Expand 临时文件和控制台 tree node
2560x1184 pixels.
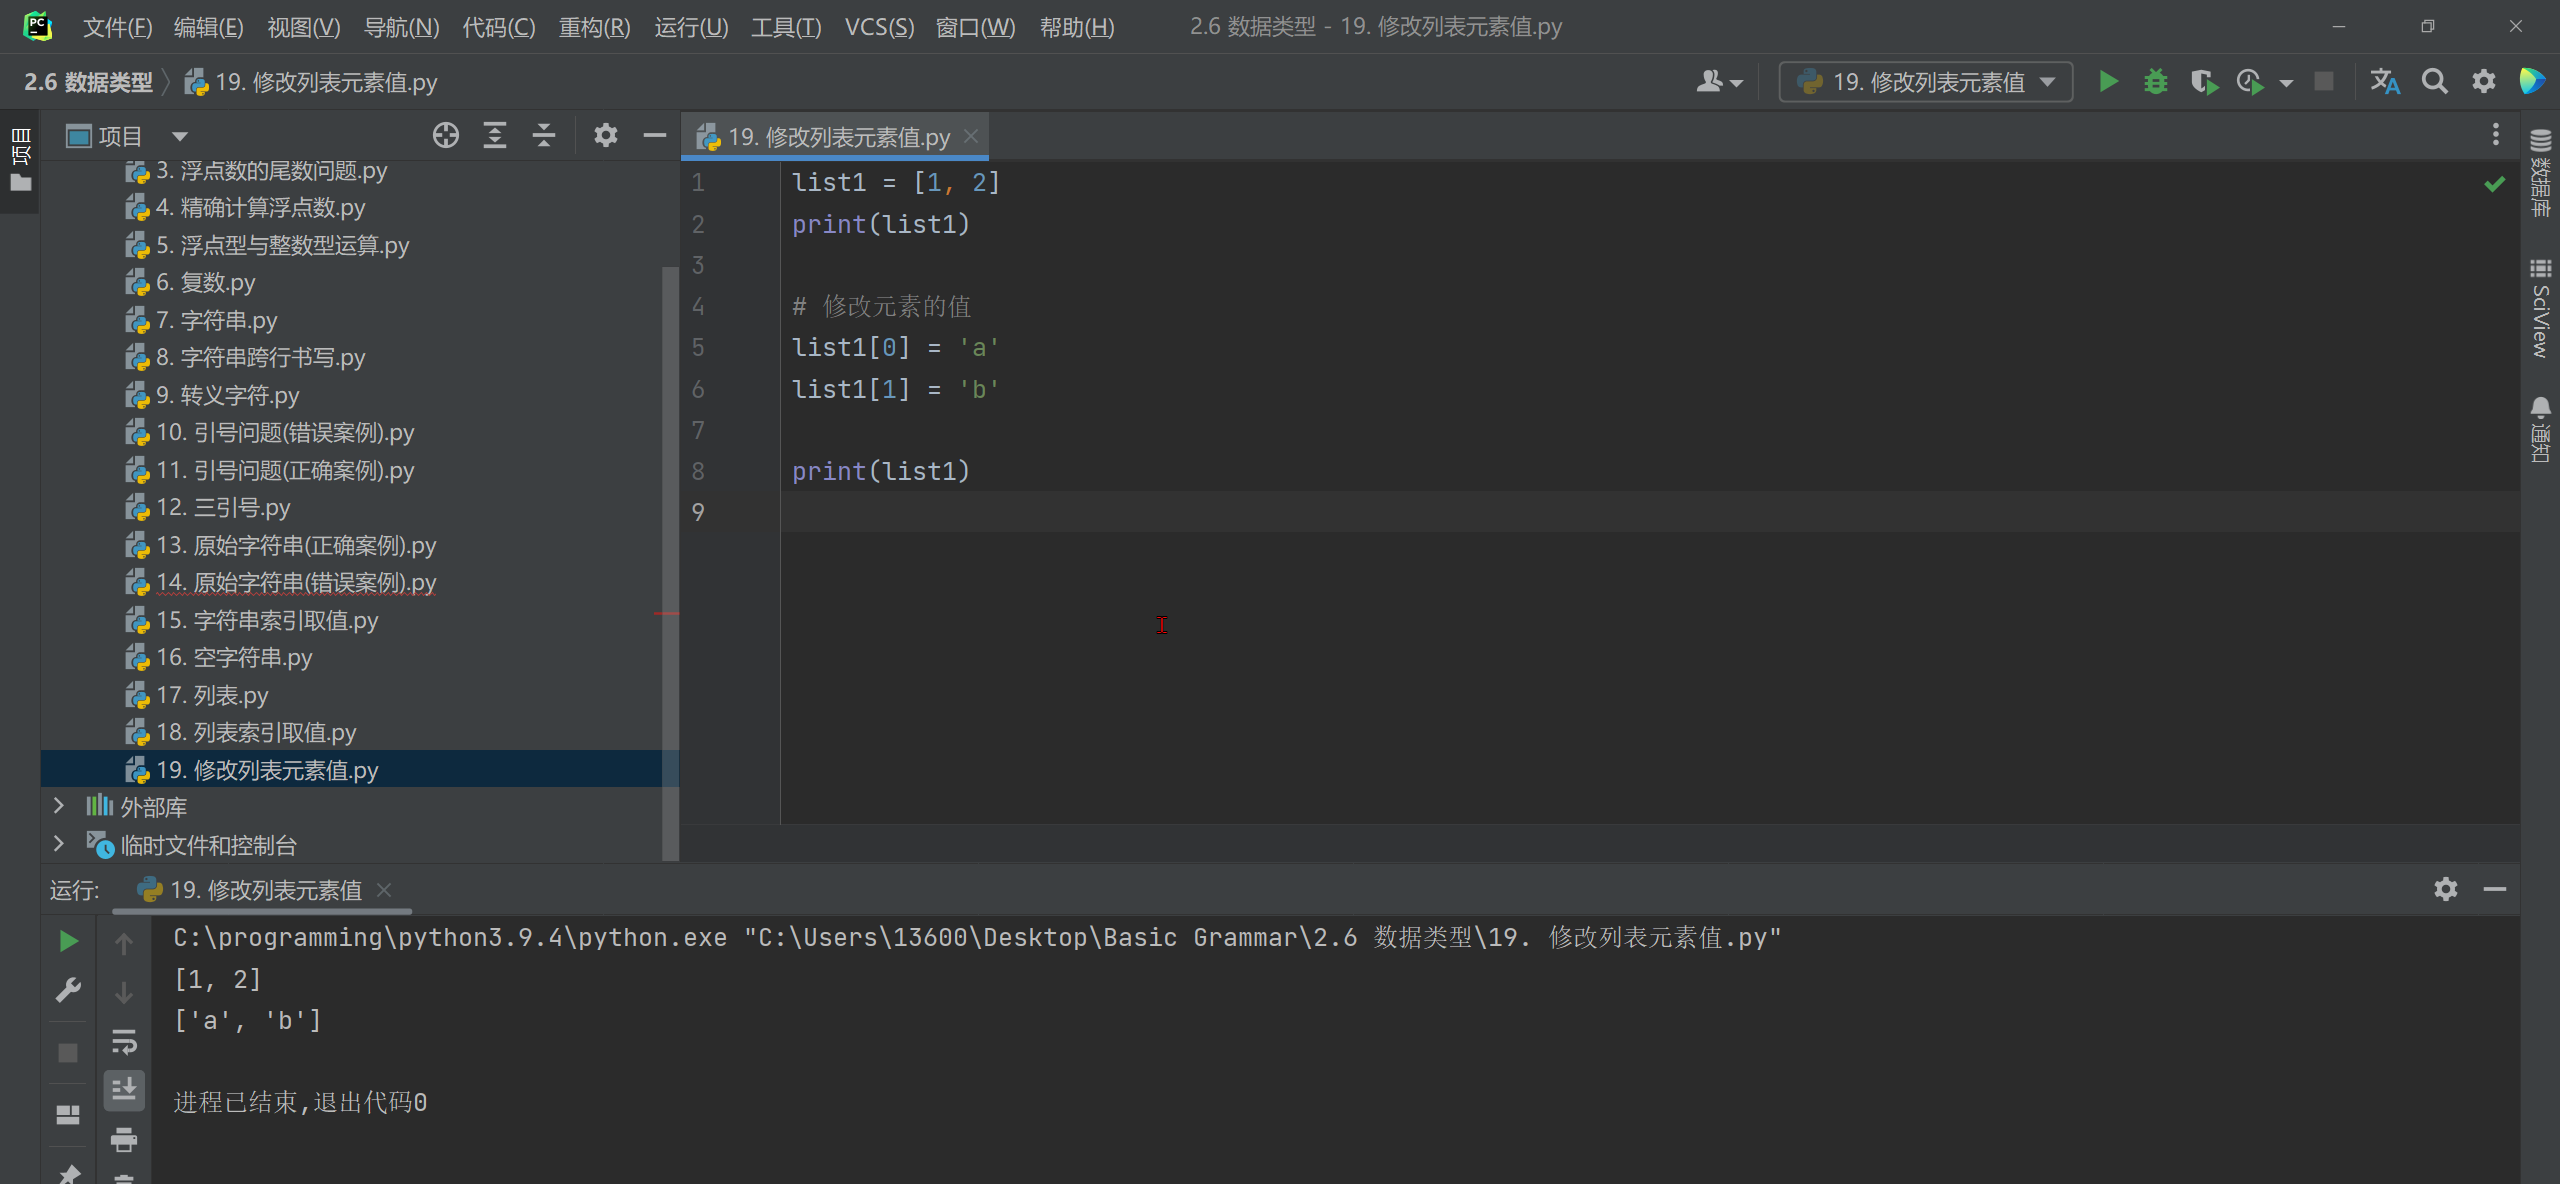click(58, 844)
